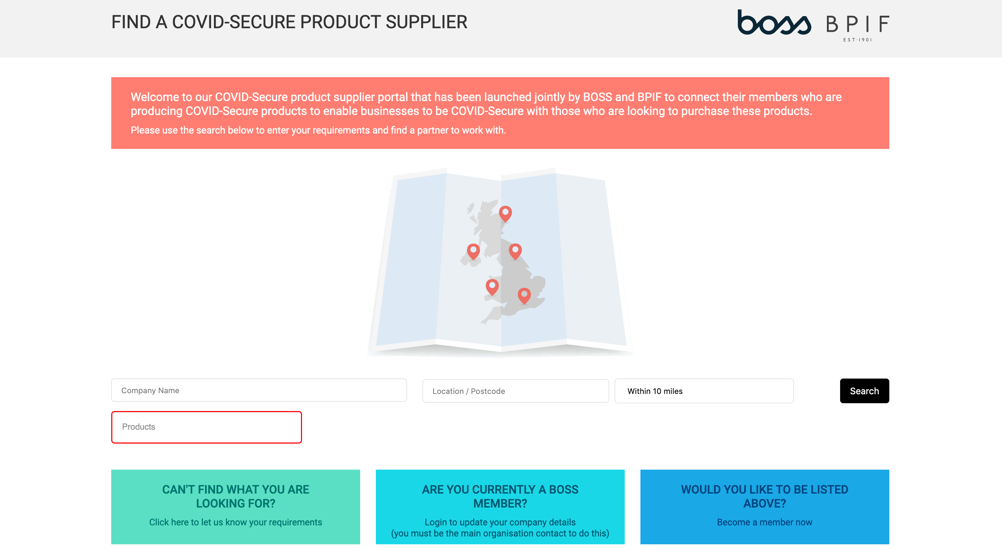This screenshot has height=549, width=1002.
Task: Click the BPIF logo in header
Action: tap(857, 28)
